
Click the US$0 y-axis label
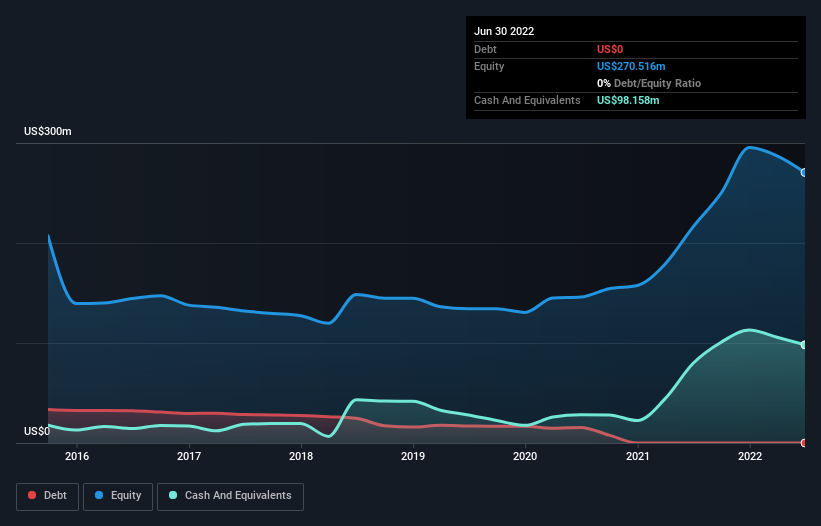[37, 431]
